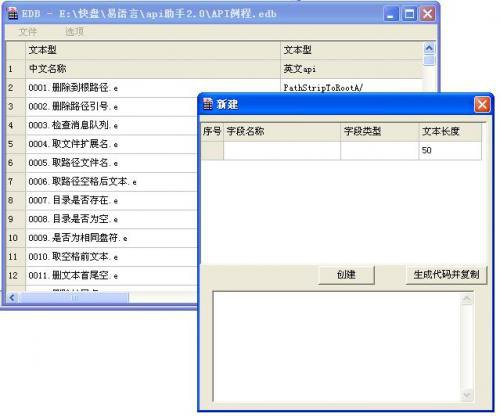The width and height of the screenshot is (500, 417).
Task: Click the up arrow of the EDB table scrollbar
Action: pyautogui.click(x=429, y=48)
